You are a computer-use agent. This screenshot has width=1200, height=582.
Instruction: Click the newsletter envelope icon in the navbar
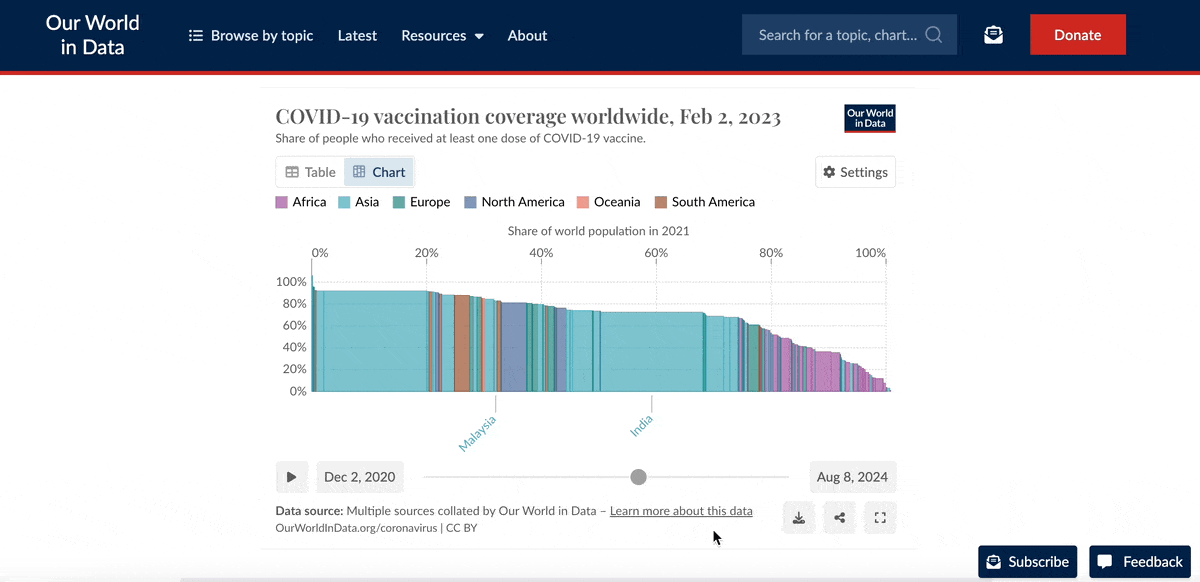coord(993,33)
